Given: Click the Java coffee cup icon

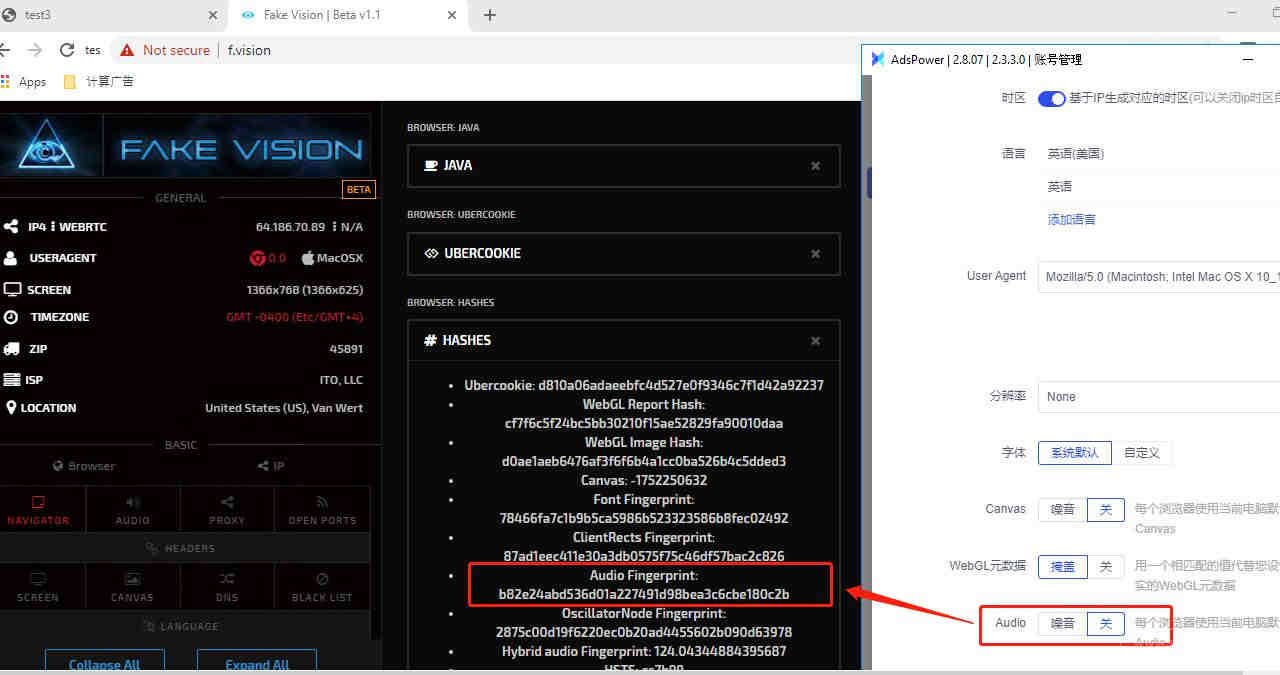Looking at the screenshot, I should click(431, 166).
